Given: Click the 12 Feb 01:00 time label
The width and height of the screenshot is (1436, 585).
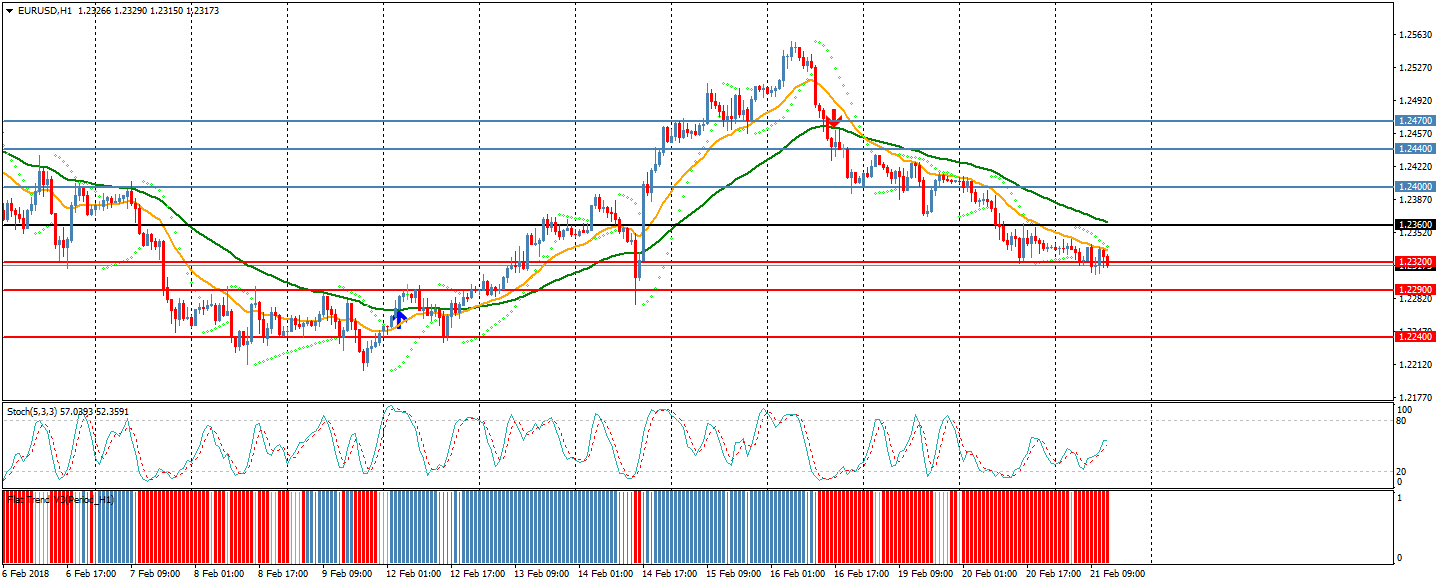Looking at the screenshot, I should tap(415, 575).
